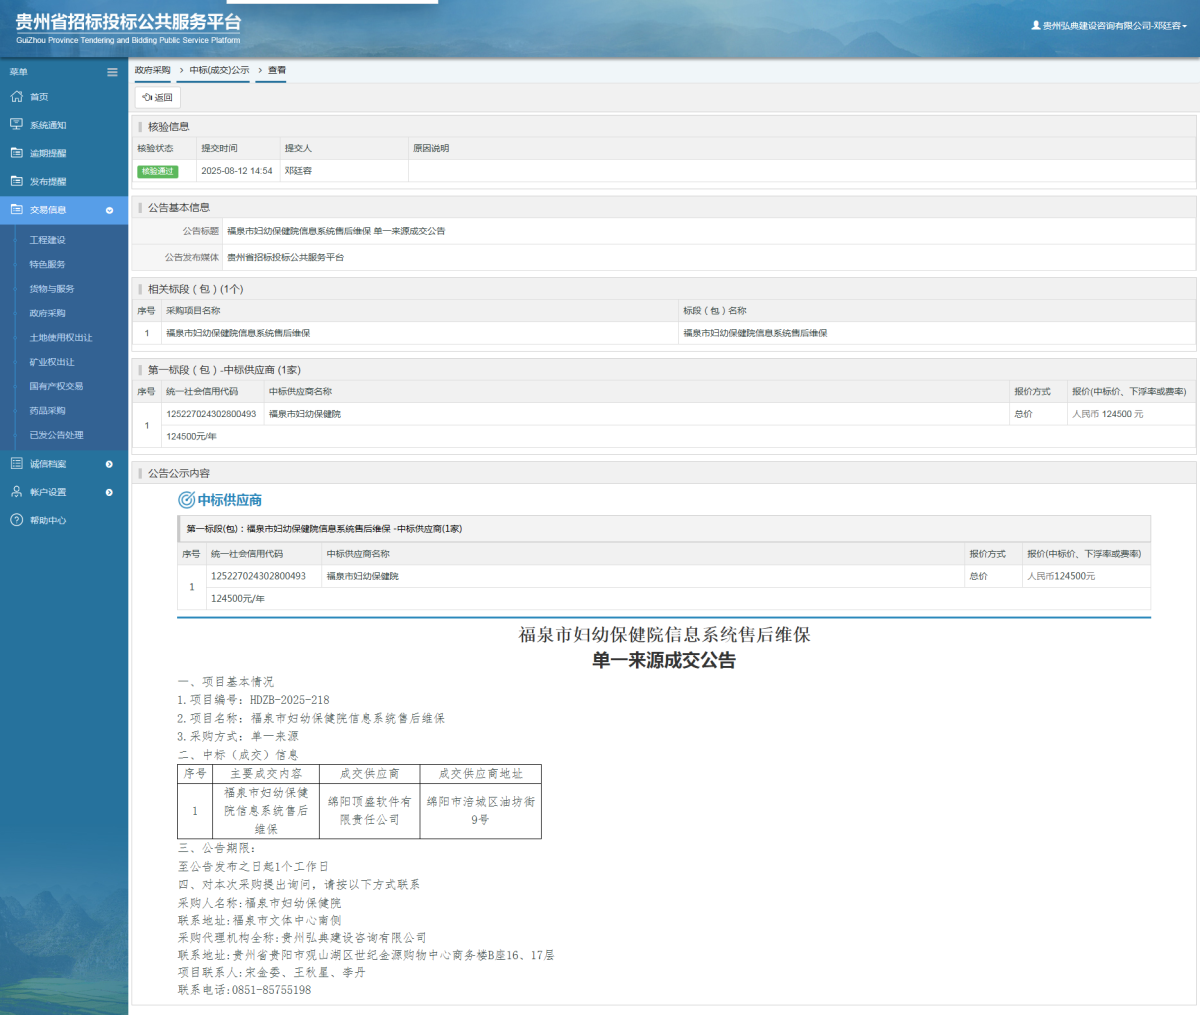Select 工程建设 in the sidebar submenu
Viewport: 1200px width, 1015px height.
(x=47, y=240)
